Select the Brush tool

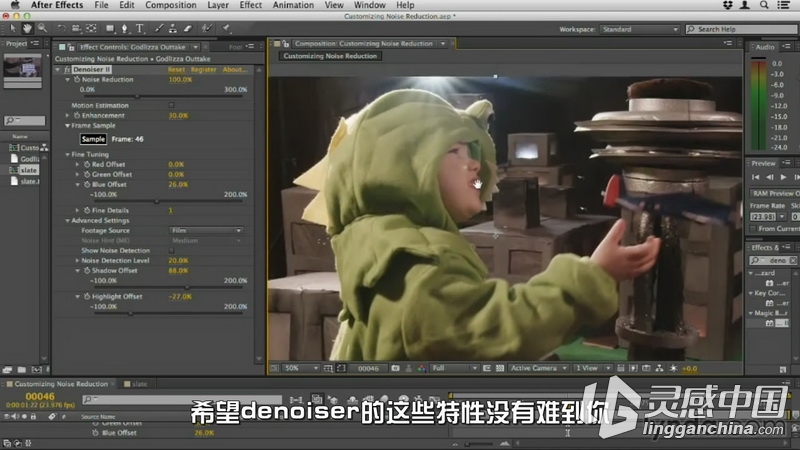(x=159, y=29)
